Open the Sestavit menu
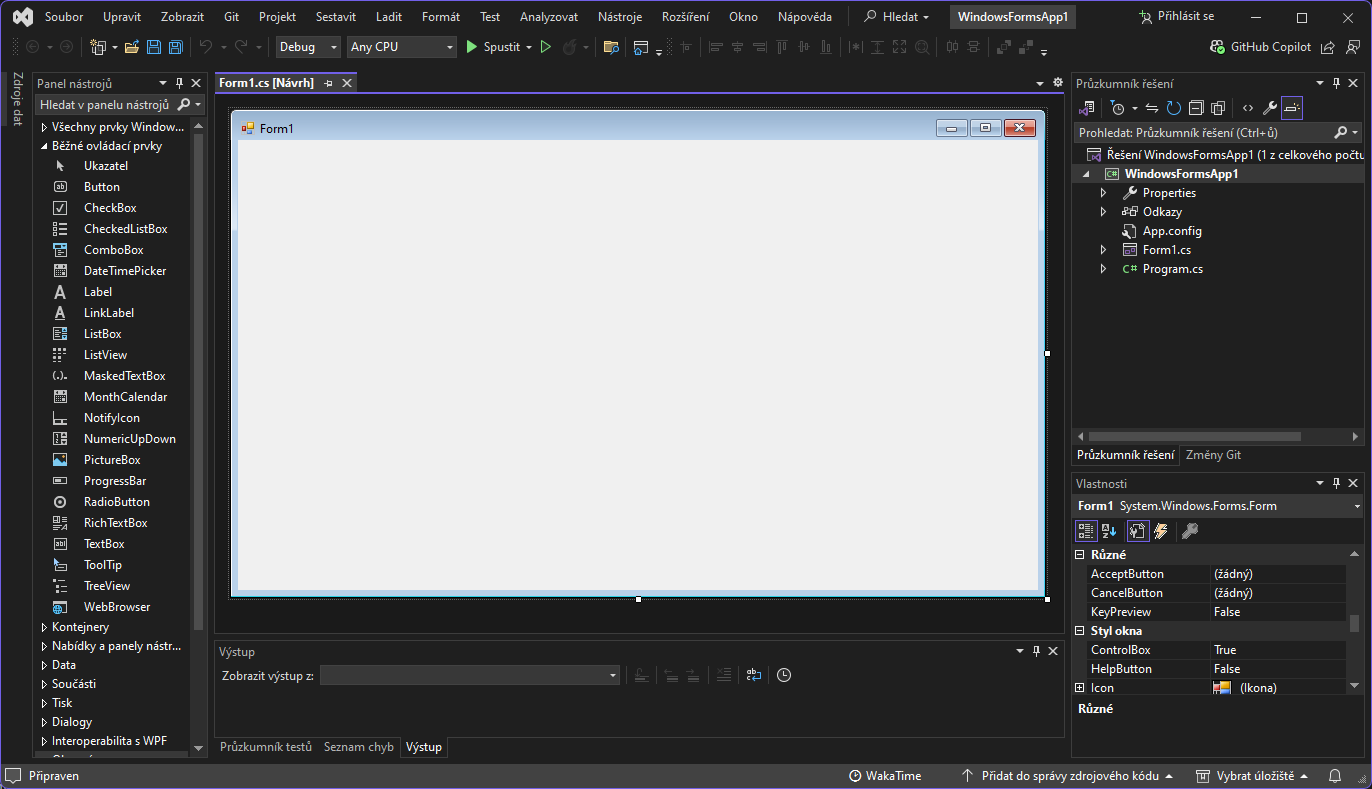This screenshot has height=789, width=1372. click(335, 17)
